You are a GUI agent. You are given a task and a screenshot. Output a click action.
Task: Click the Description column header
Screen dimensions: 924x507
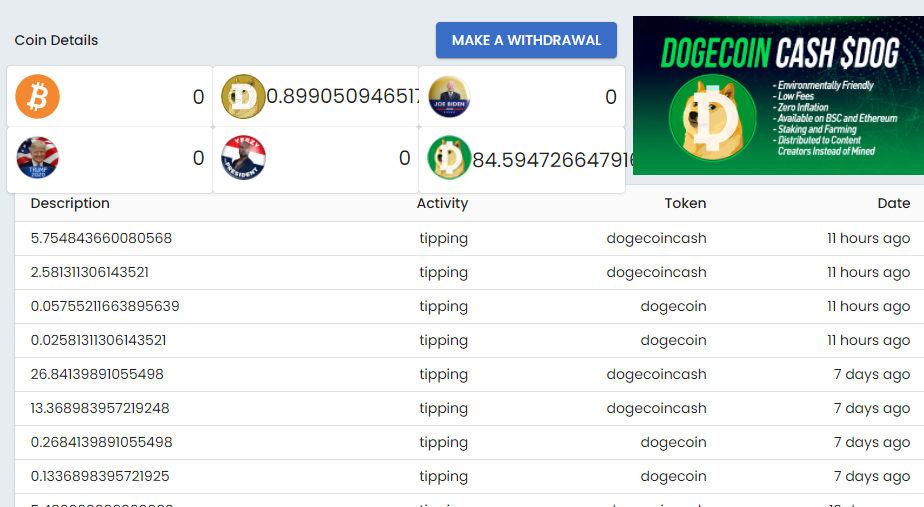pyautogui.click(x=70, y=203)
